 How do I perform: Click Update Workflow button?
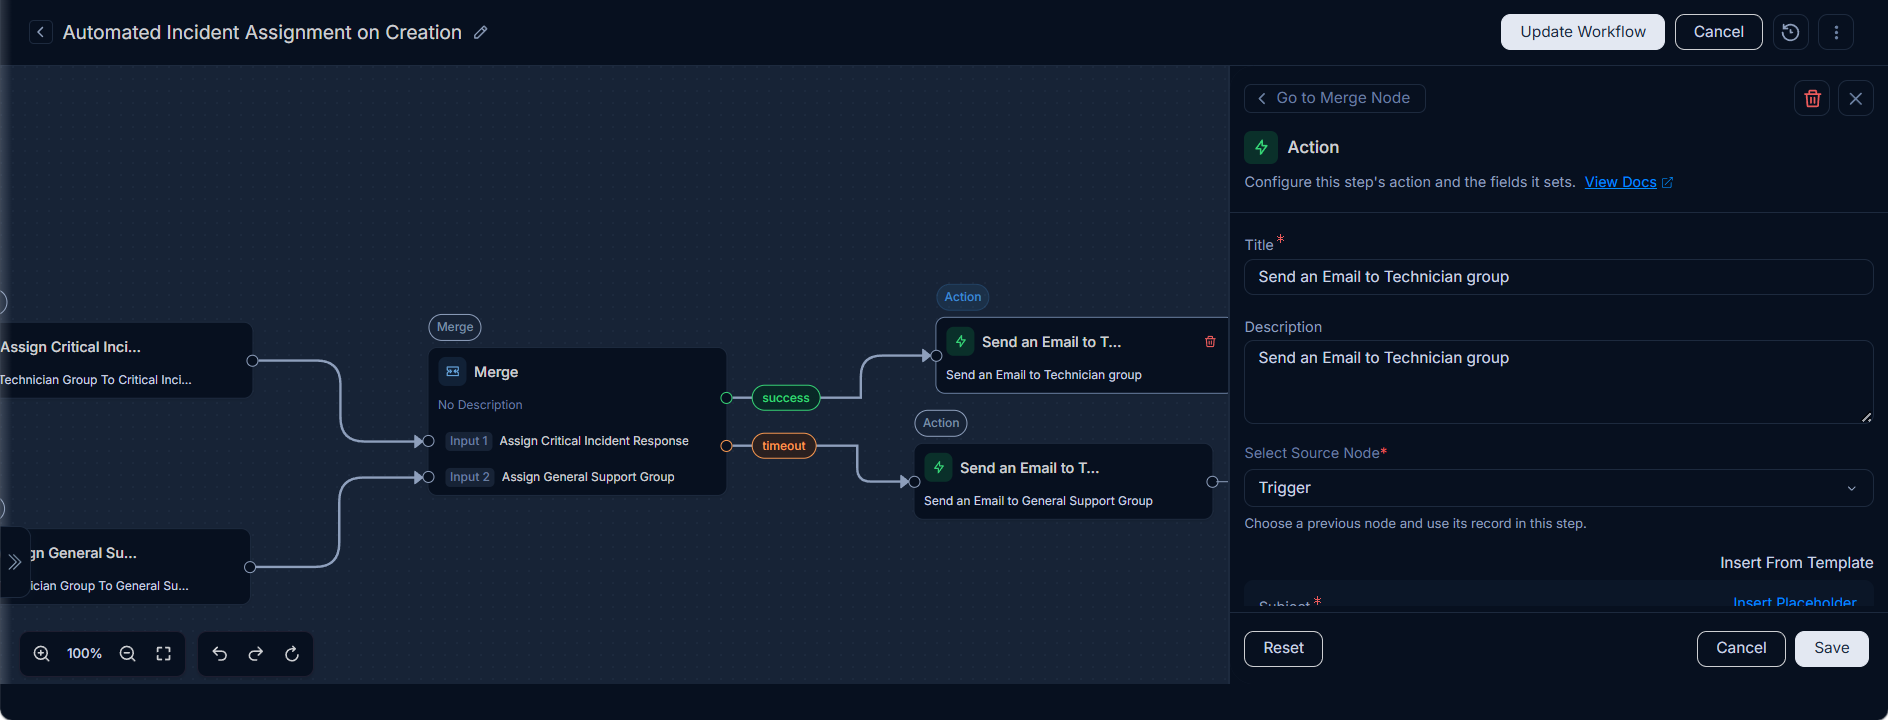pyautogui.click(x=1582, y=32)
